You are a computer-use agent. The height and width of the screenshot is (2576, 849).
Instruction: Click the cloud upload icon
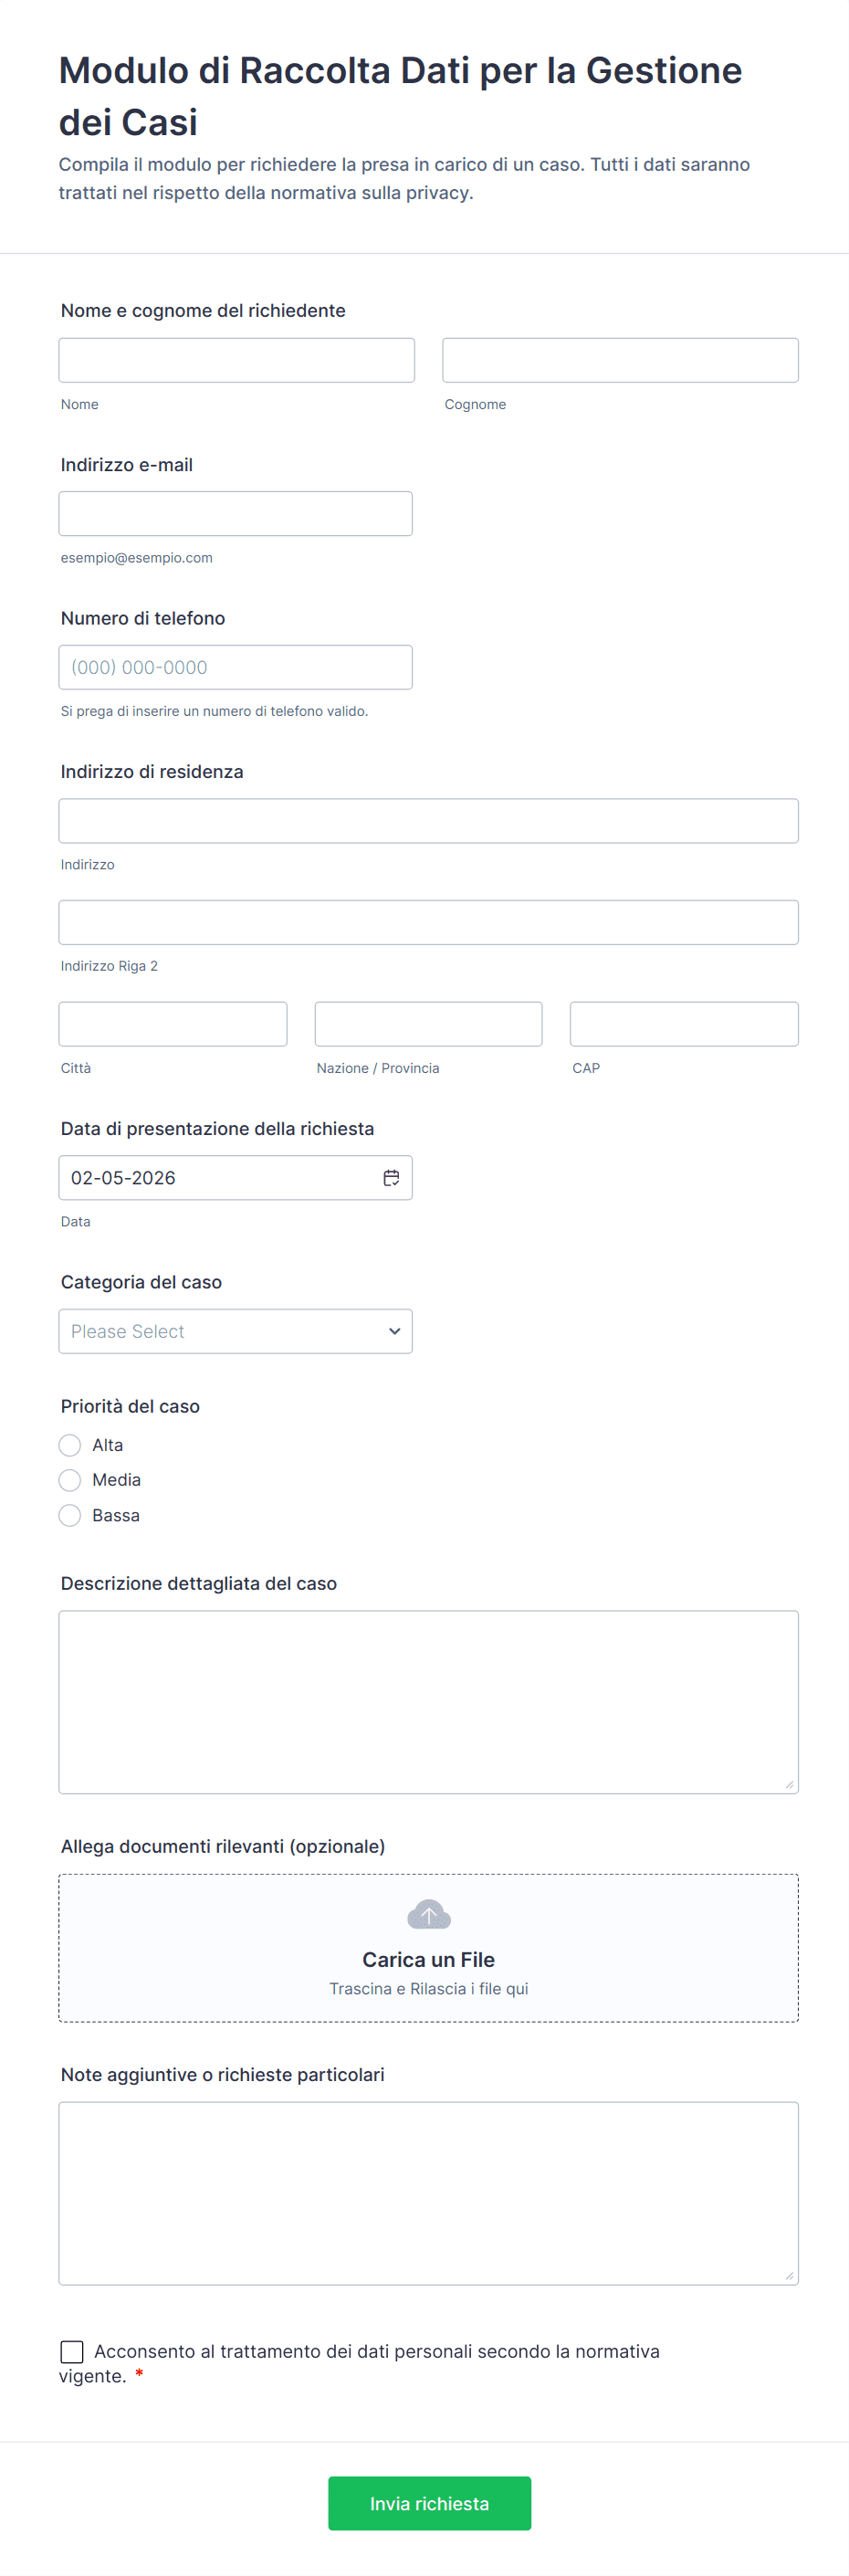429,1915
